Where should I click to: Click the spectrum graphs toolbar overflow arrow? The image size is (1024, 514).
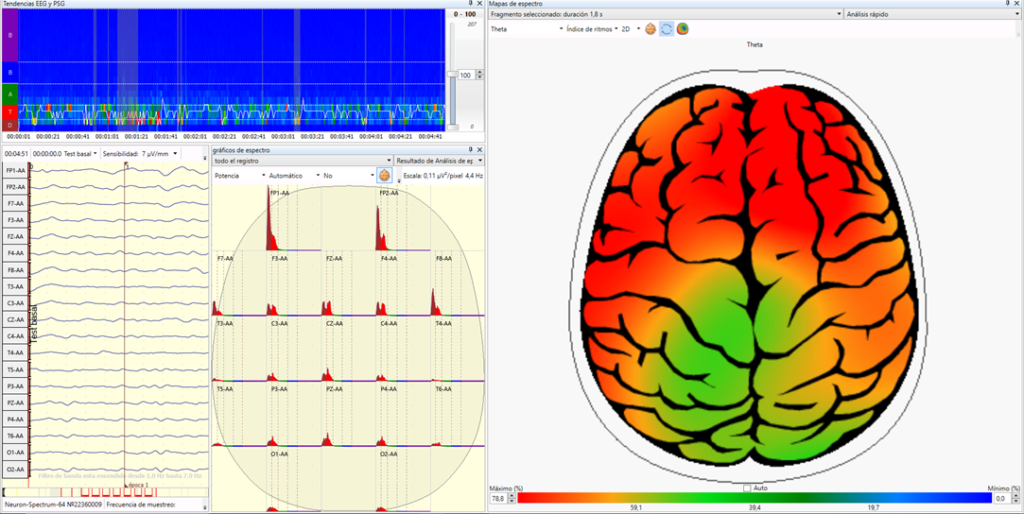tap(398, 180)
